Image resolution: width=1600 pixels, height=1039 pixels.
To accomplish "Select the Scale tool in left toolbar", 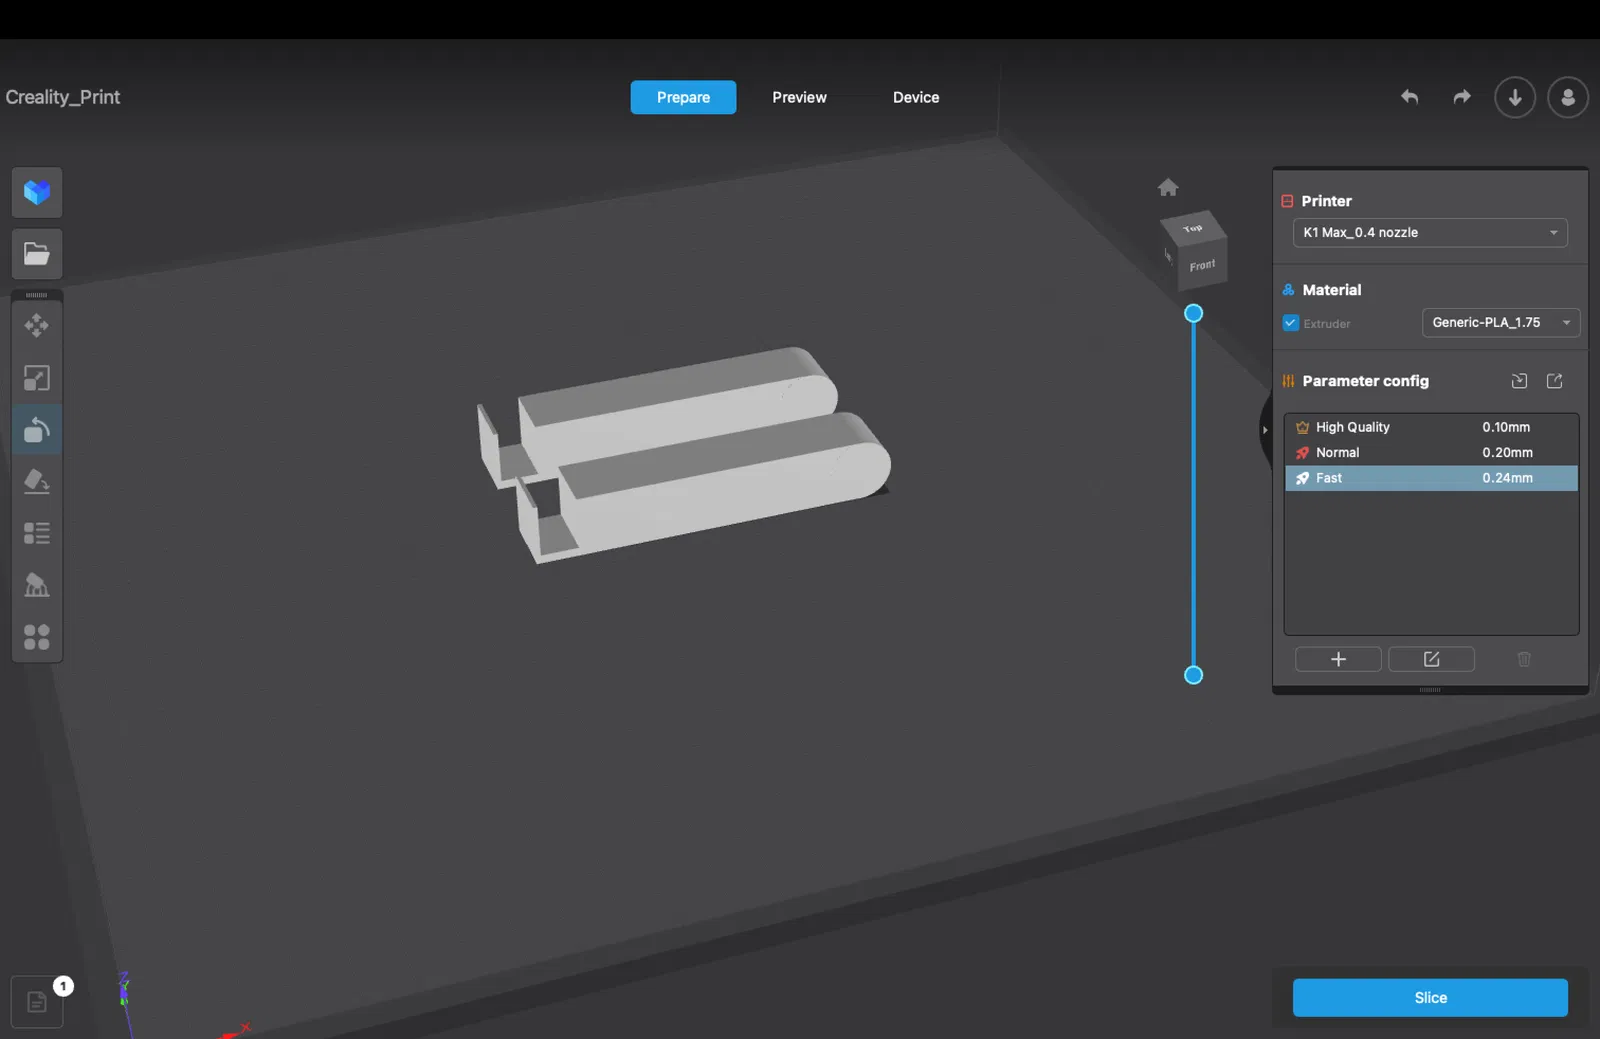I will coord(37,378).
